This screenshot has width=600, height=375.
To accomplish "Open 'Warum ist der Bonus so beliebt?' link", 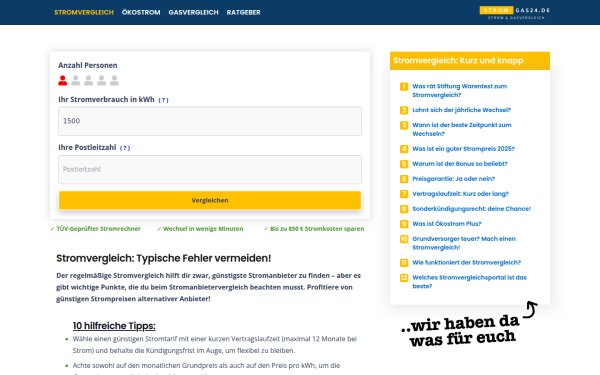I will point(460,164).
